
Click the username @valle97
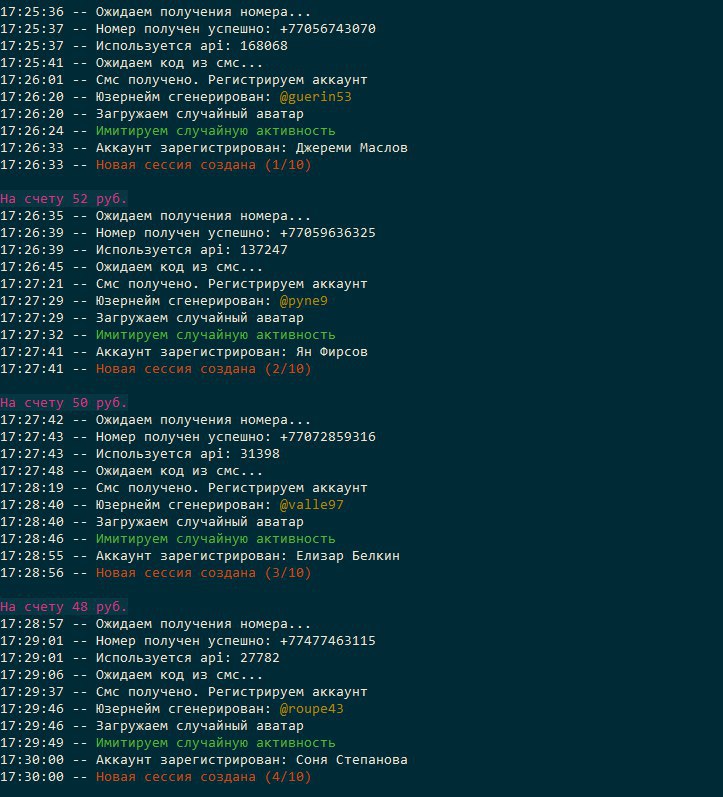click(x=312, y=505)
